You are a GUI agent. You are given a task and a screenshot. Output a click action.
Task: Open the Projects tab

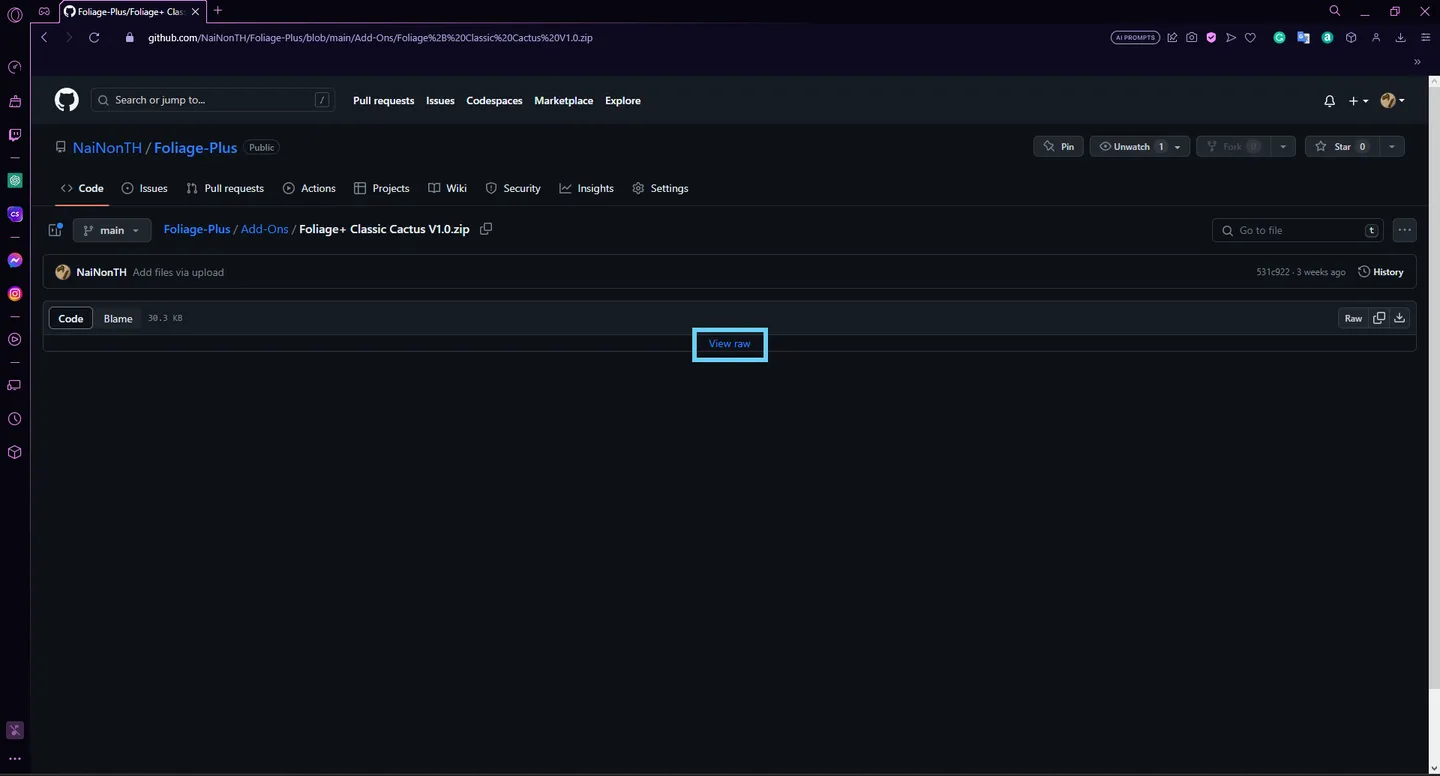pos(381,188)
